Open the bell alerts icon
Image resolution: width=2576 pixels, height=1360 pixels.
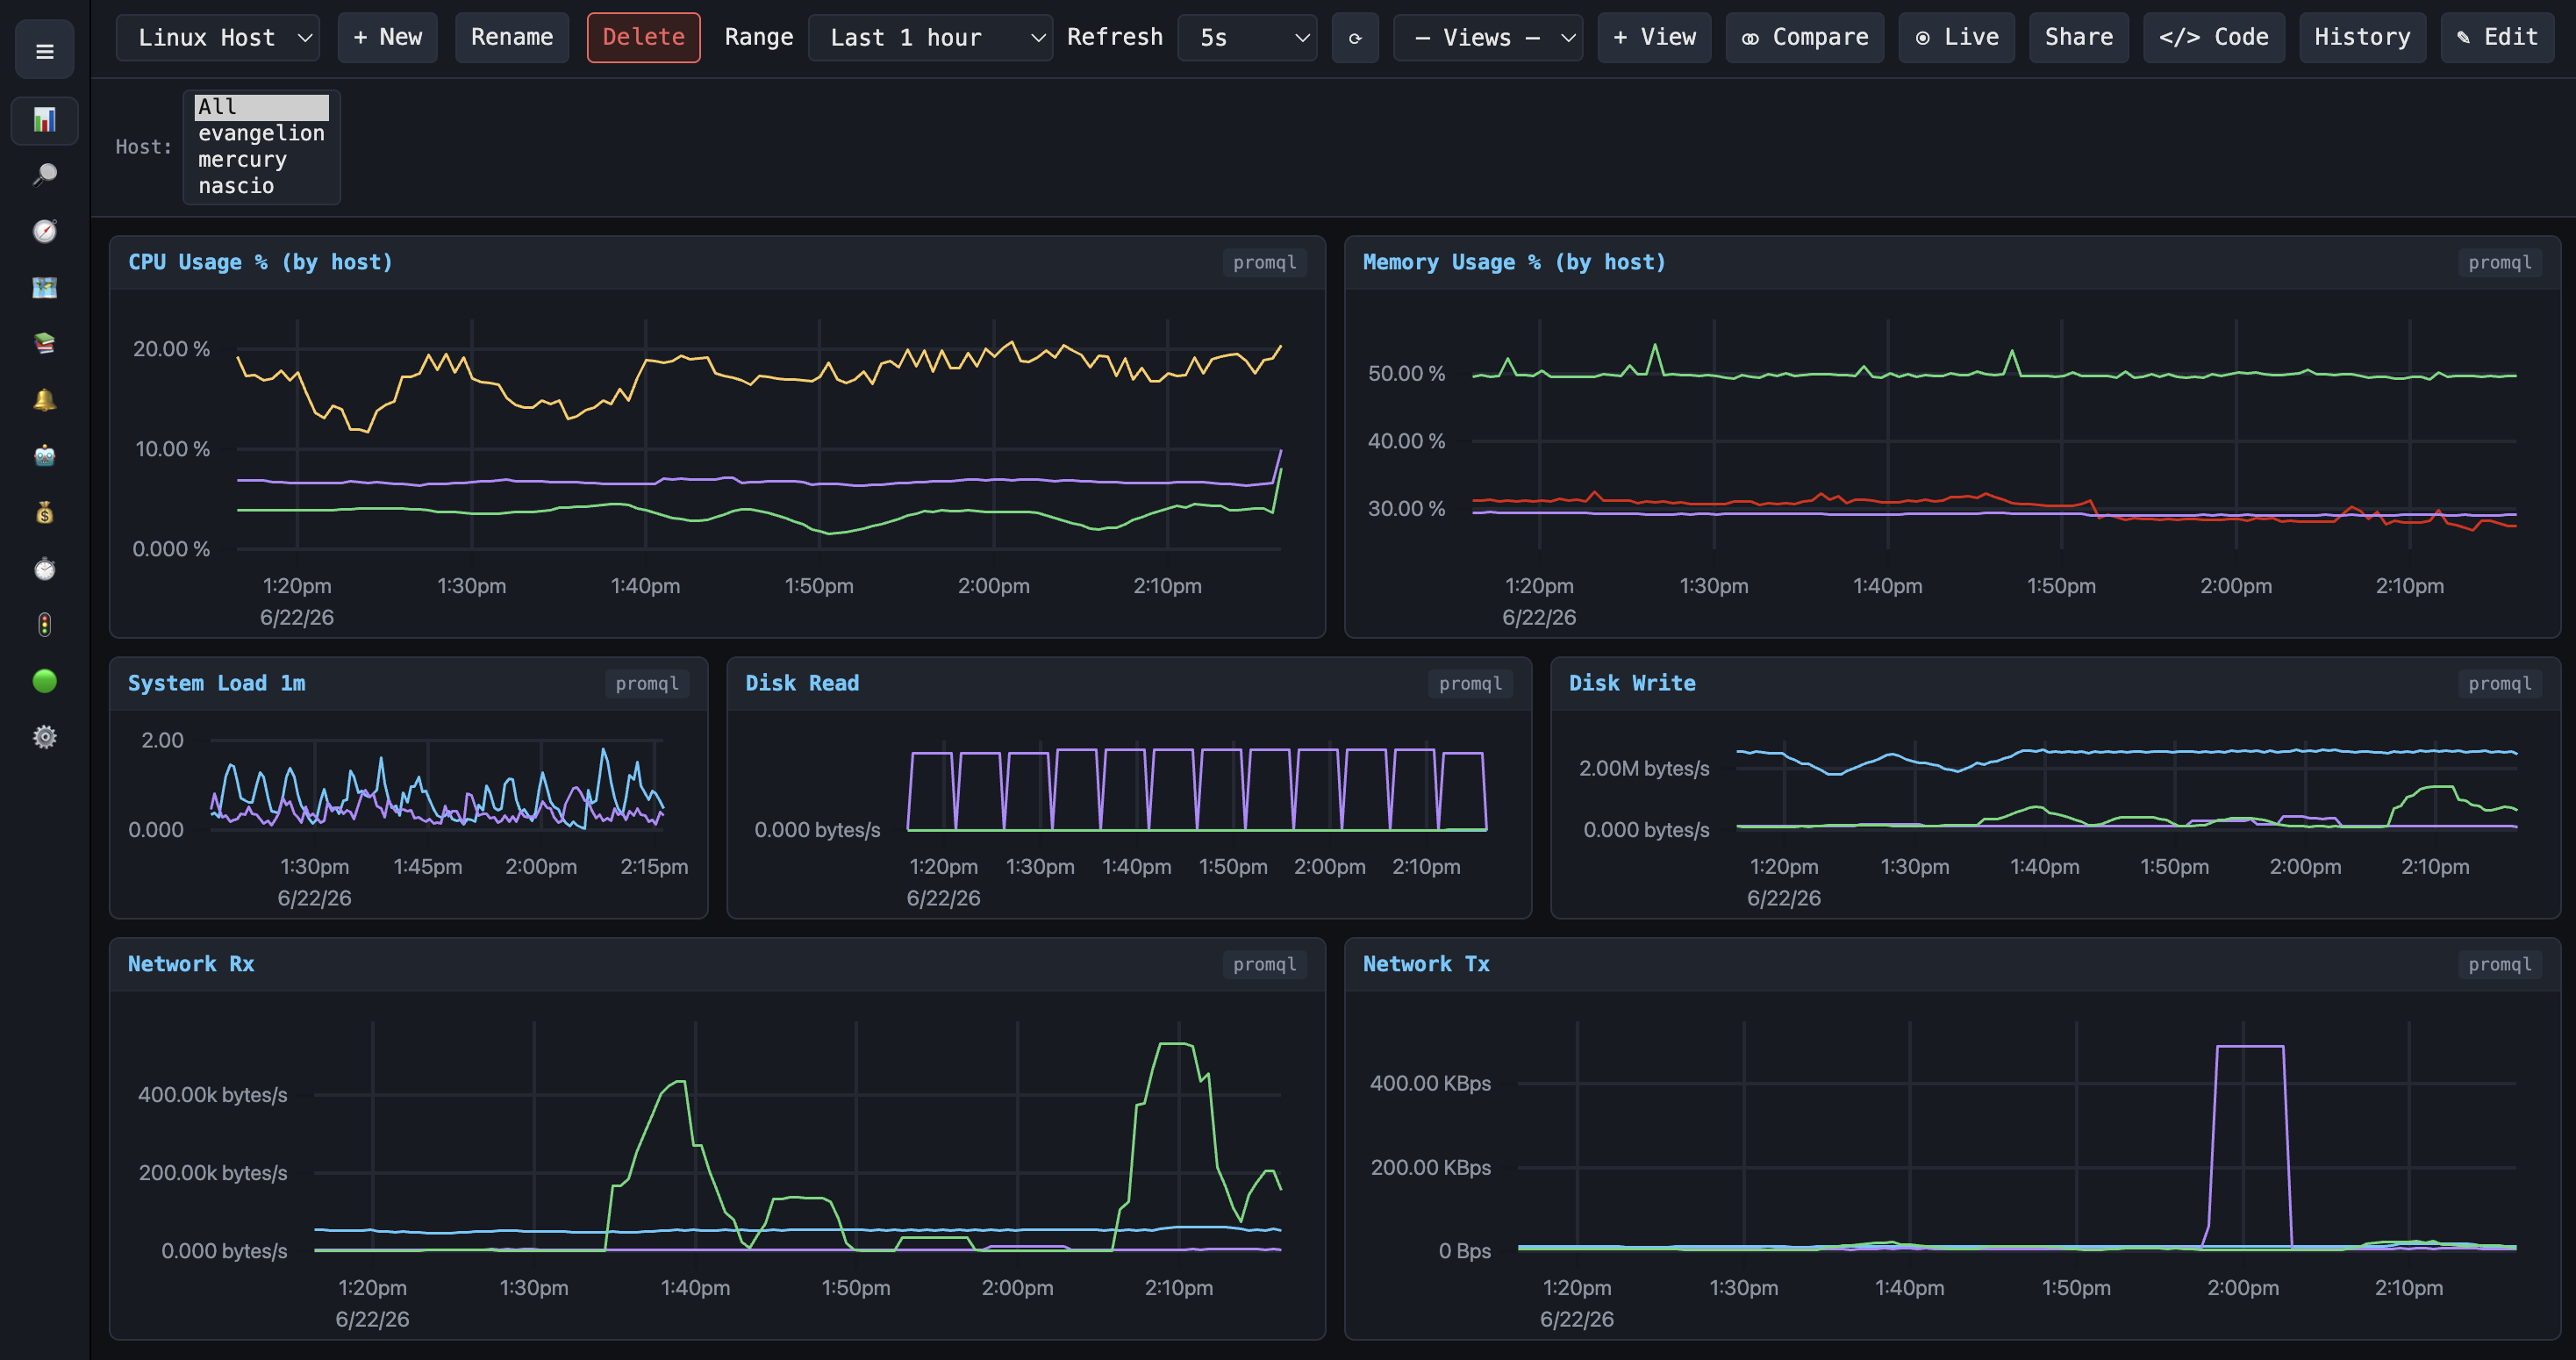coord(44,400)
